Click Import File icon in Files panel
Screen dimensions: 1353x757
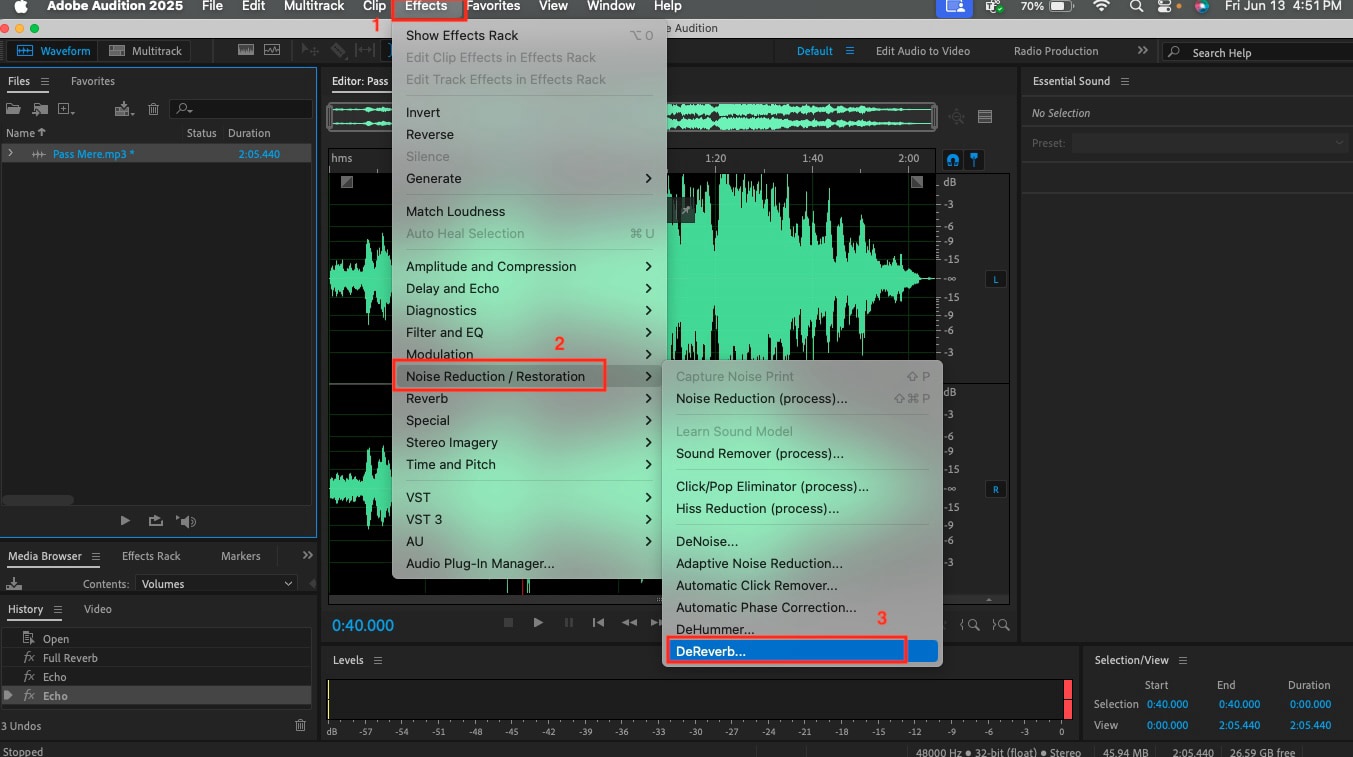tap(40, 109)
